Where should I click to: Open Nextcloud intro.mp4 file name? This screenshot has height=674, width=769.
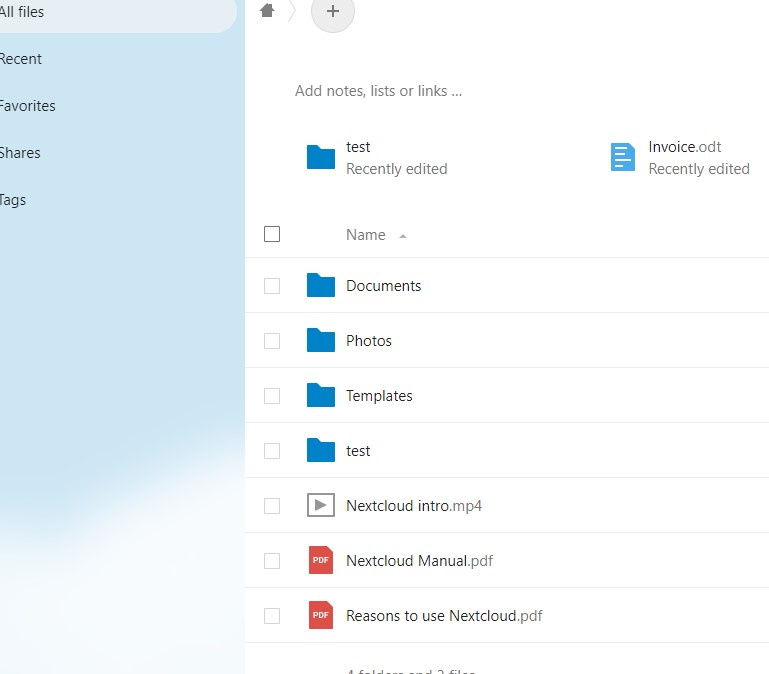(414, 505)
